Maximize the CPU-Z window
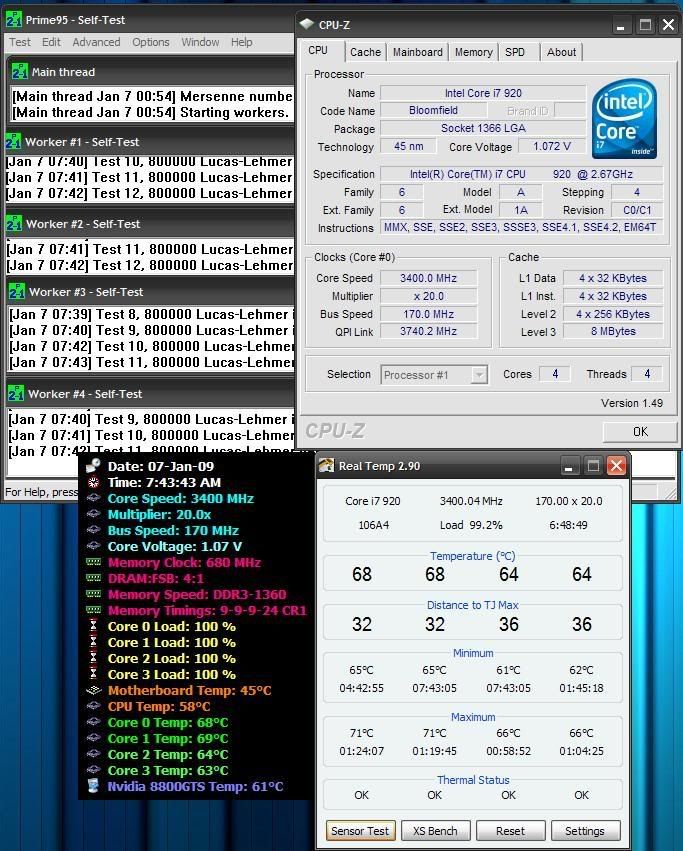This screenshot has width=683, height=851. tap(645, 24)
